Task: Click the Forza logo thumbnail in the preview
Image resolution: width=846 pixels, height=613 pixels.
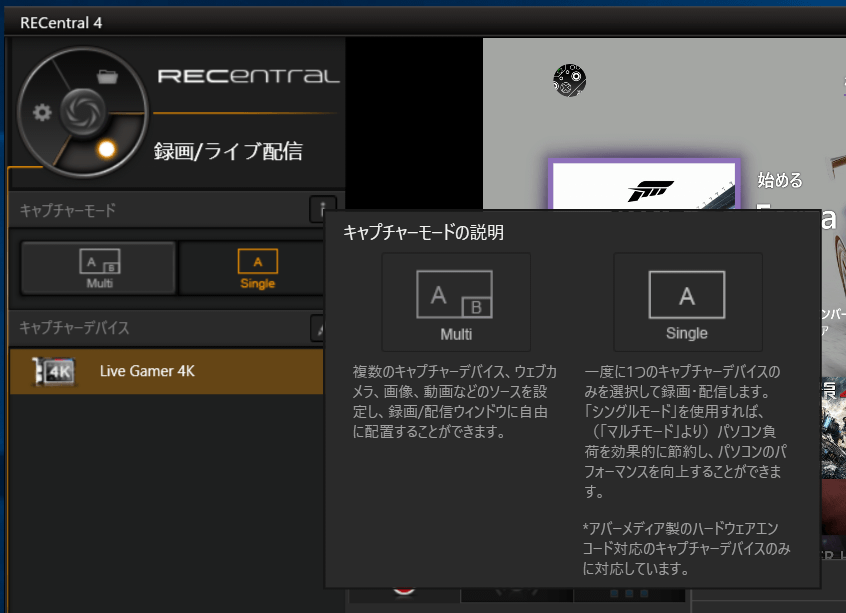Action: 644,185
